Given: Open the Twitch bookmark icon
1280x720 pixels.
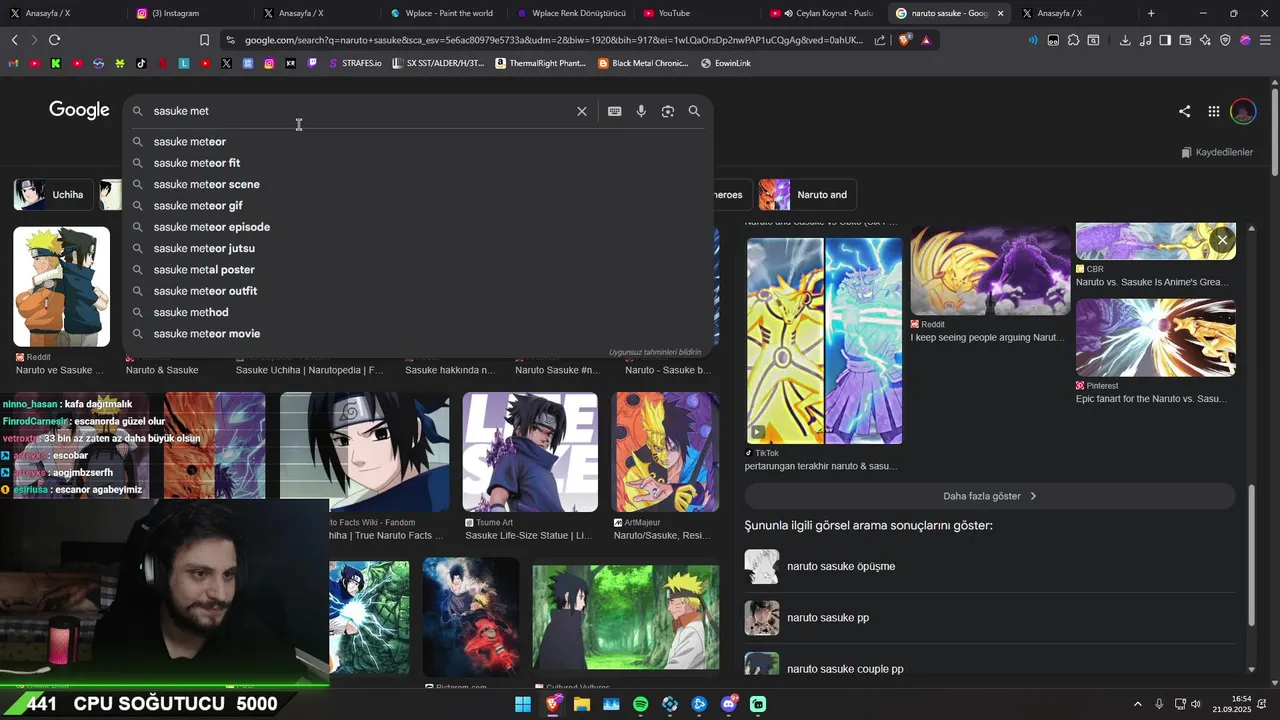Looking at the screenshot, I should (312, 63).
